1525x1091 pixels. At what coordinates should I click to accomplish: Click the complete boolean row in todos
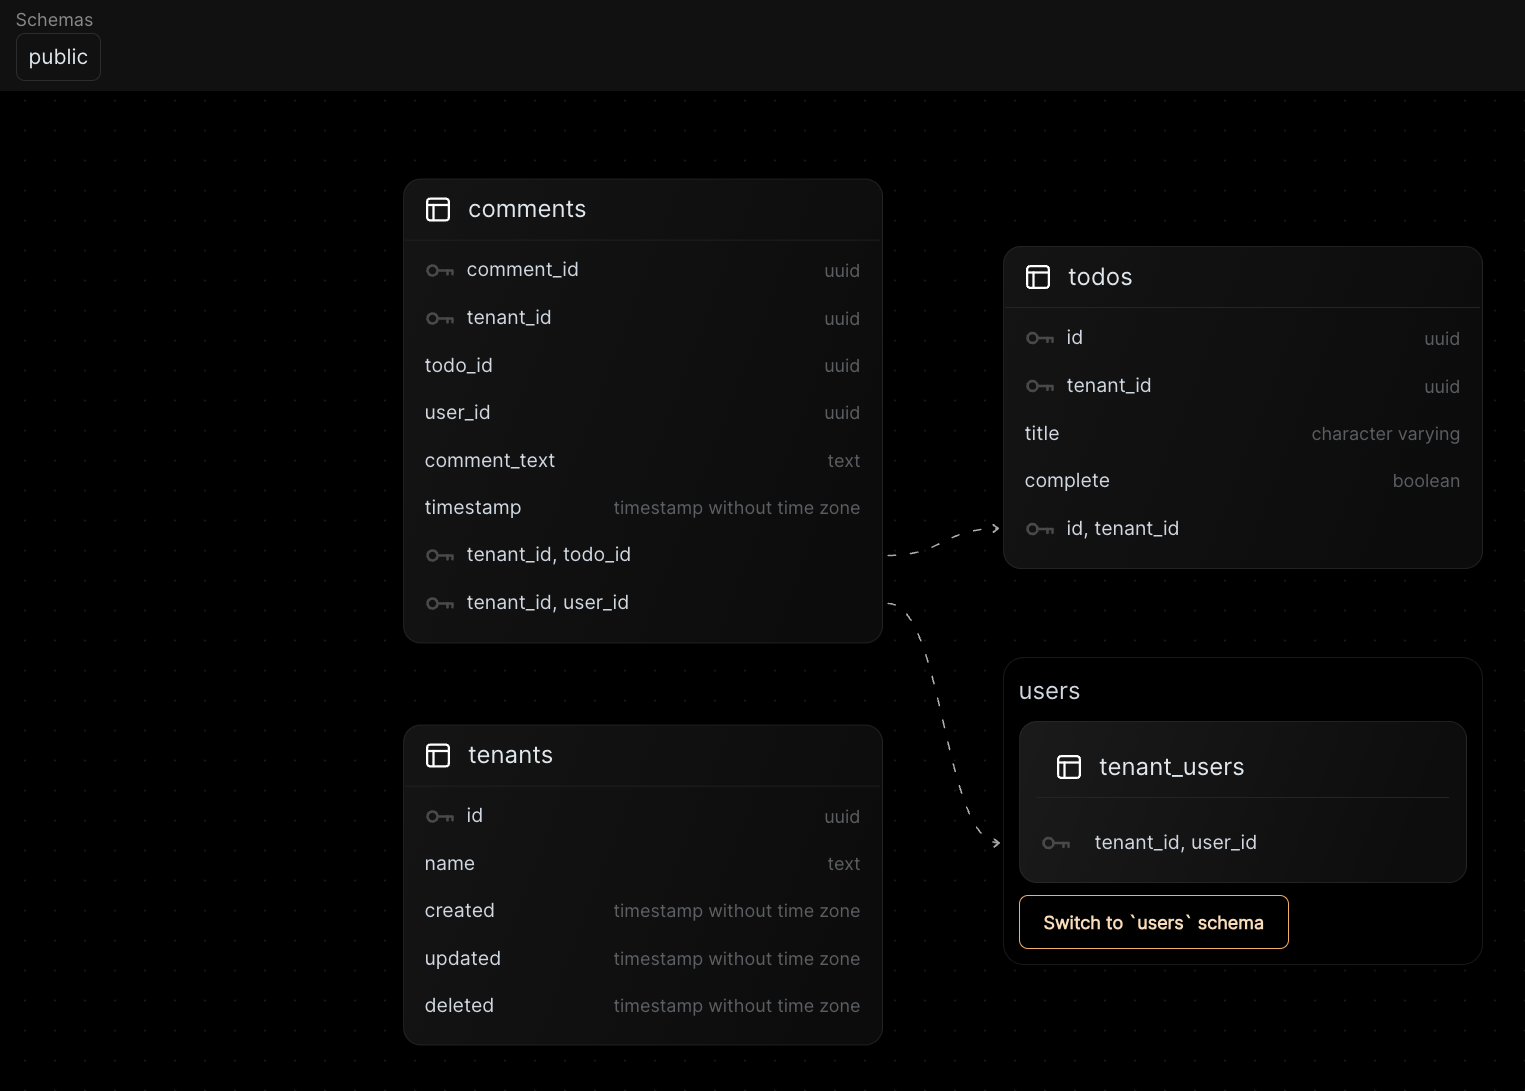click(1067, 480)
